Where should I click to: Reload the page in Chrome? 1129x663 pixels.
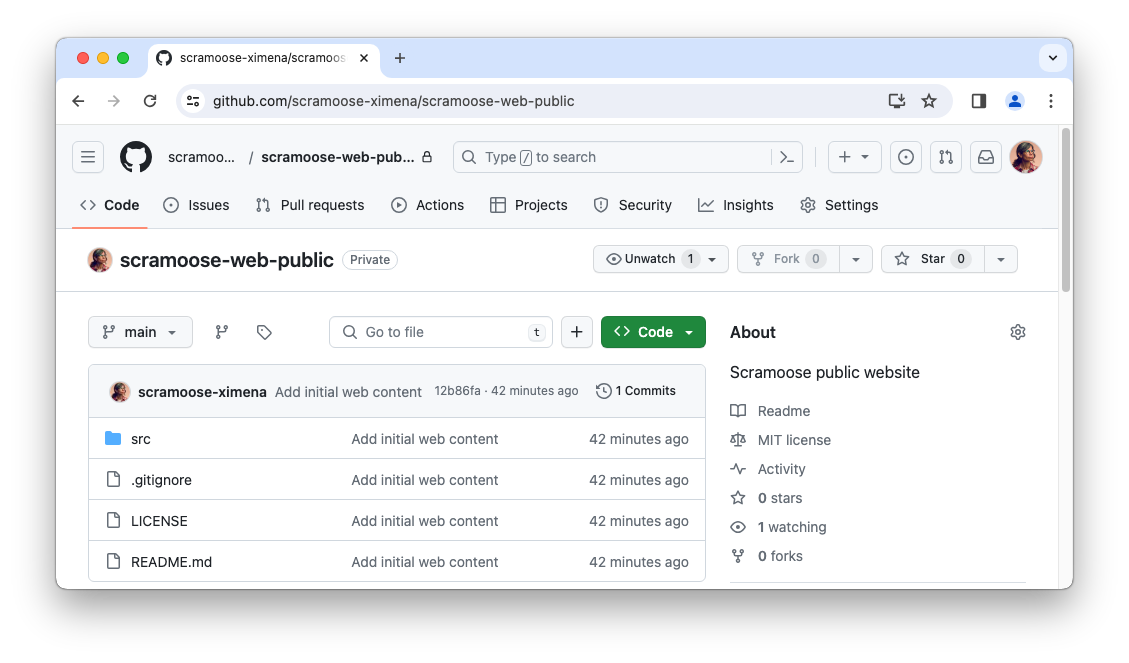(150, 101)
